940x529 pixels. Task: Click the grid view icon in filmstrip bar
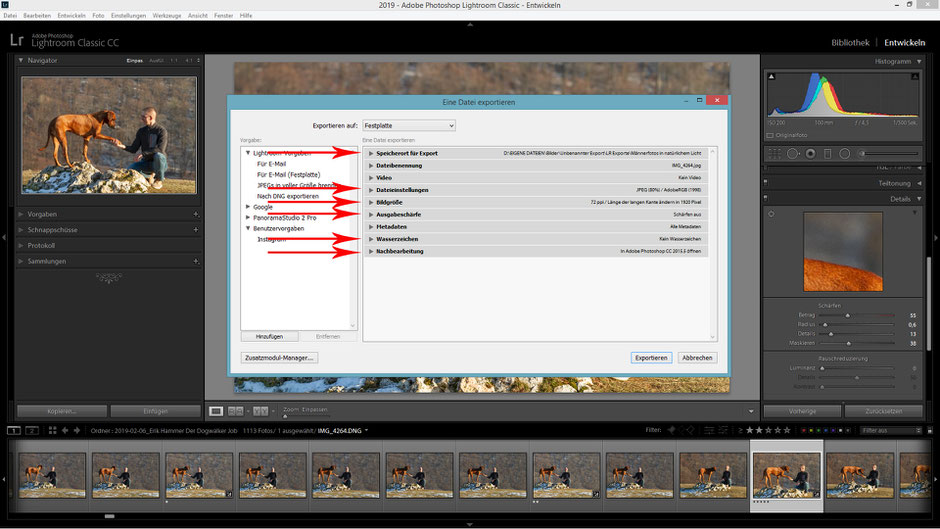click(52, 430)
